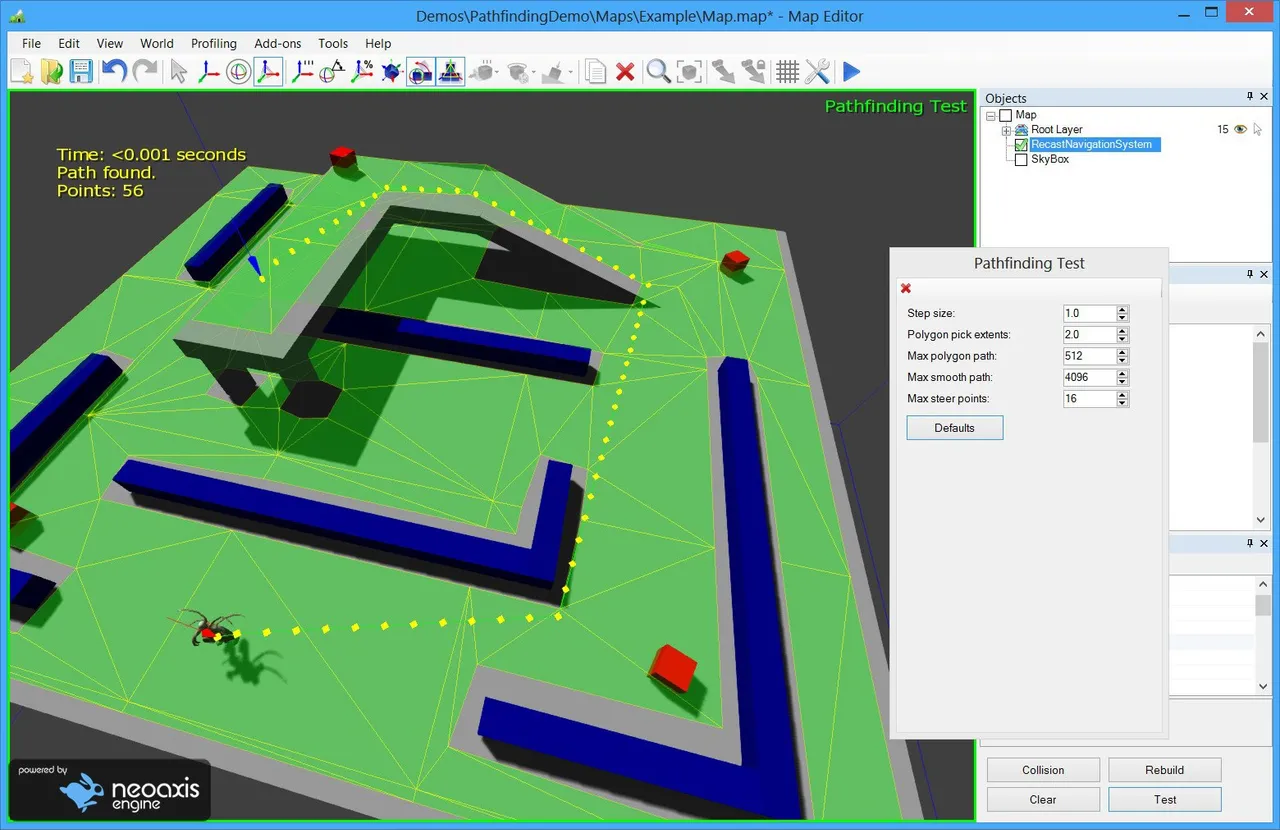1280x830 pixels.
Task: Activate the move objects tool
Action: pos(208,71)
